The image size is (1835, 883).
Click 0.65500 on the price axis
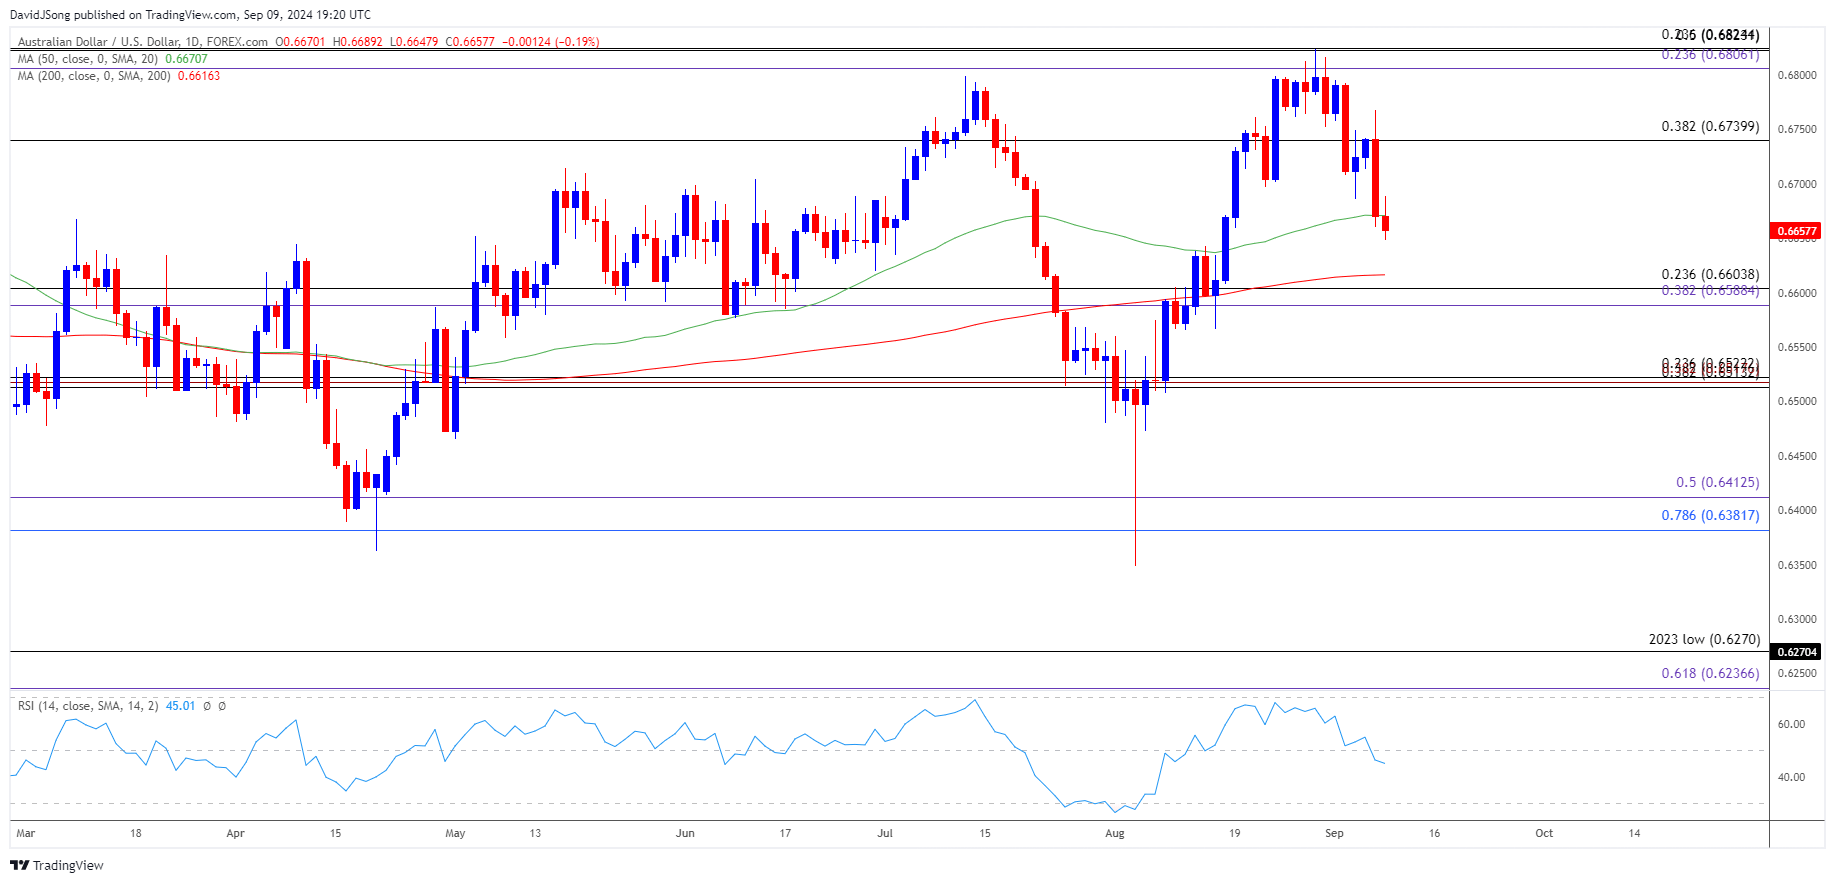pyautogui.click(x=1796, y=348)
